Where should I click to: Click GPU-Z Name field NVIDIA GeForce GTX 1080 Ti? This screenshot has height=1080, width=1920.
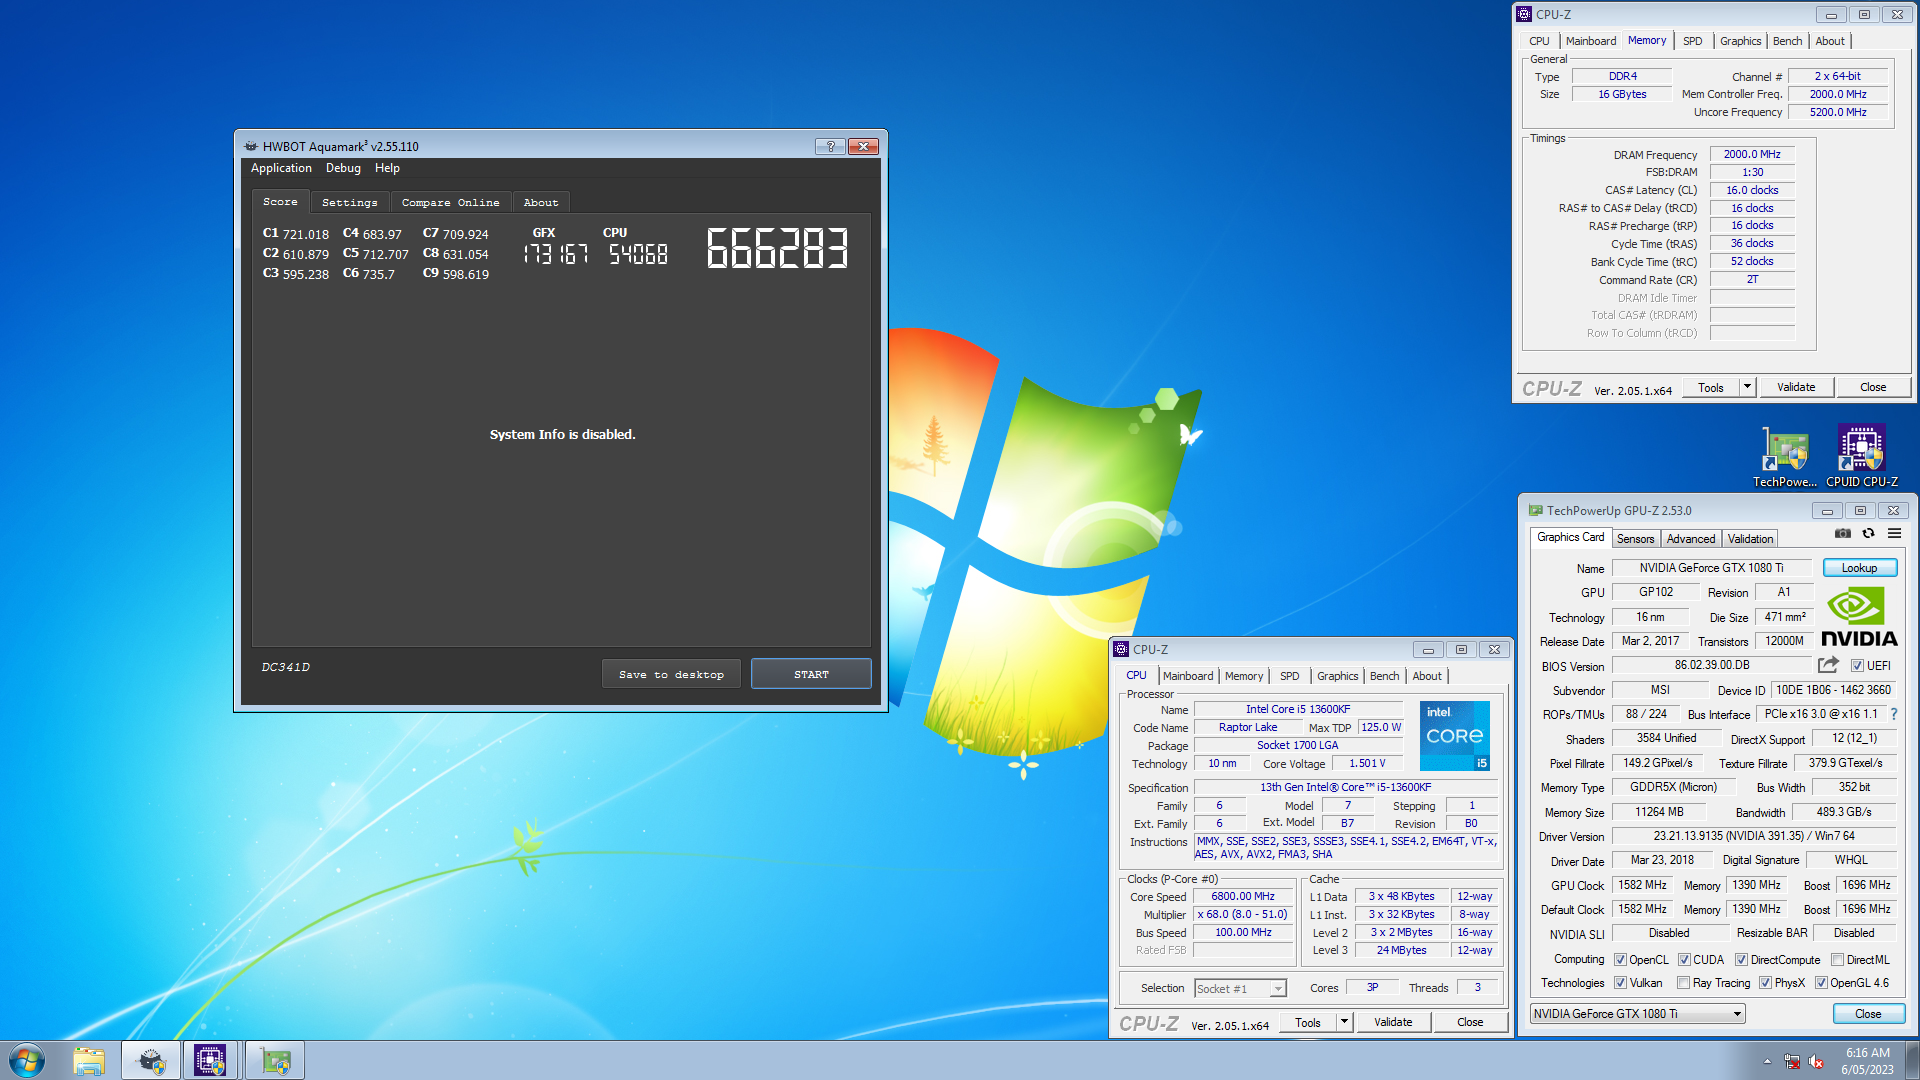pos(1711,568)
